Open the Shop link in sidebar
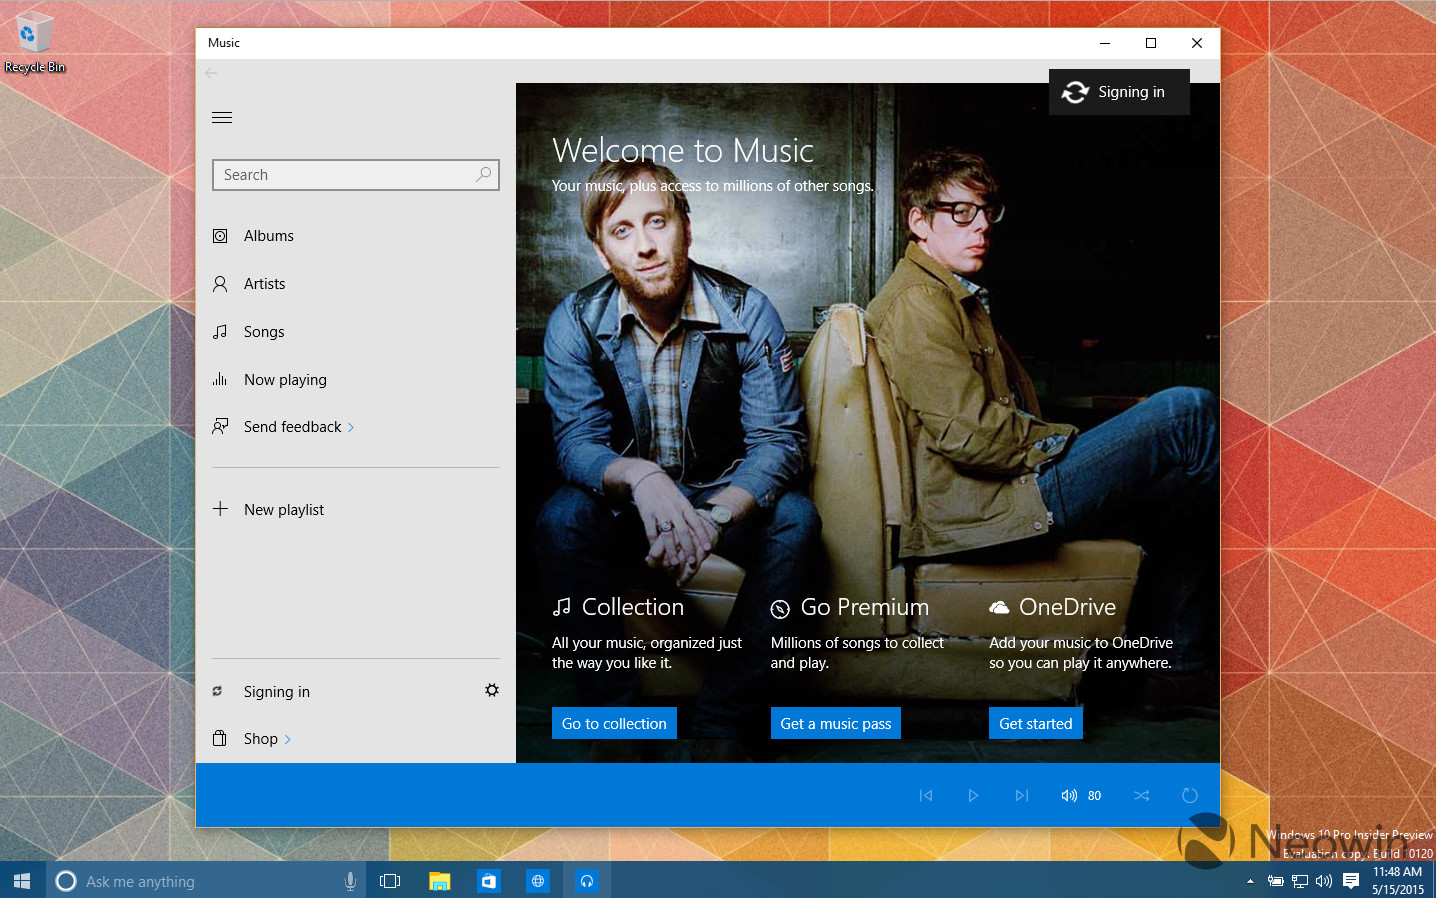The width and height of the screenshot is (1436, 898). click(261, 739)
